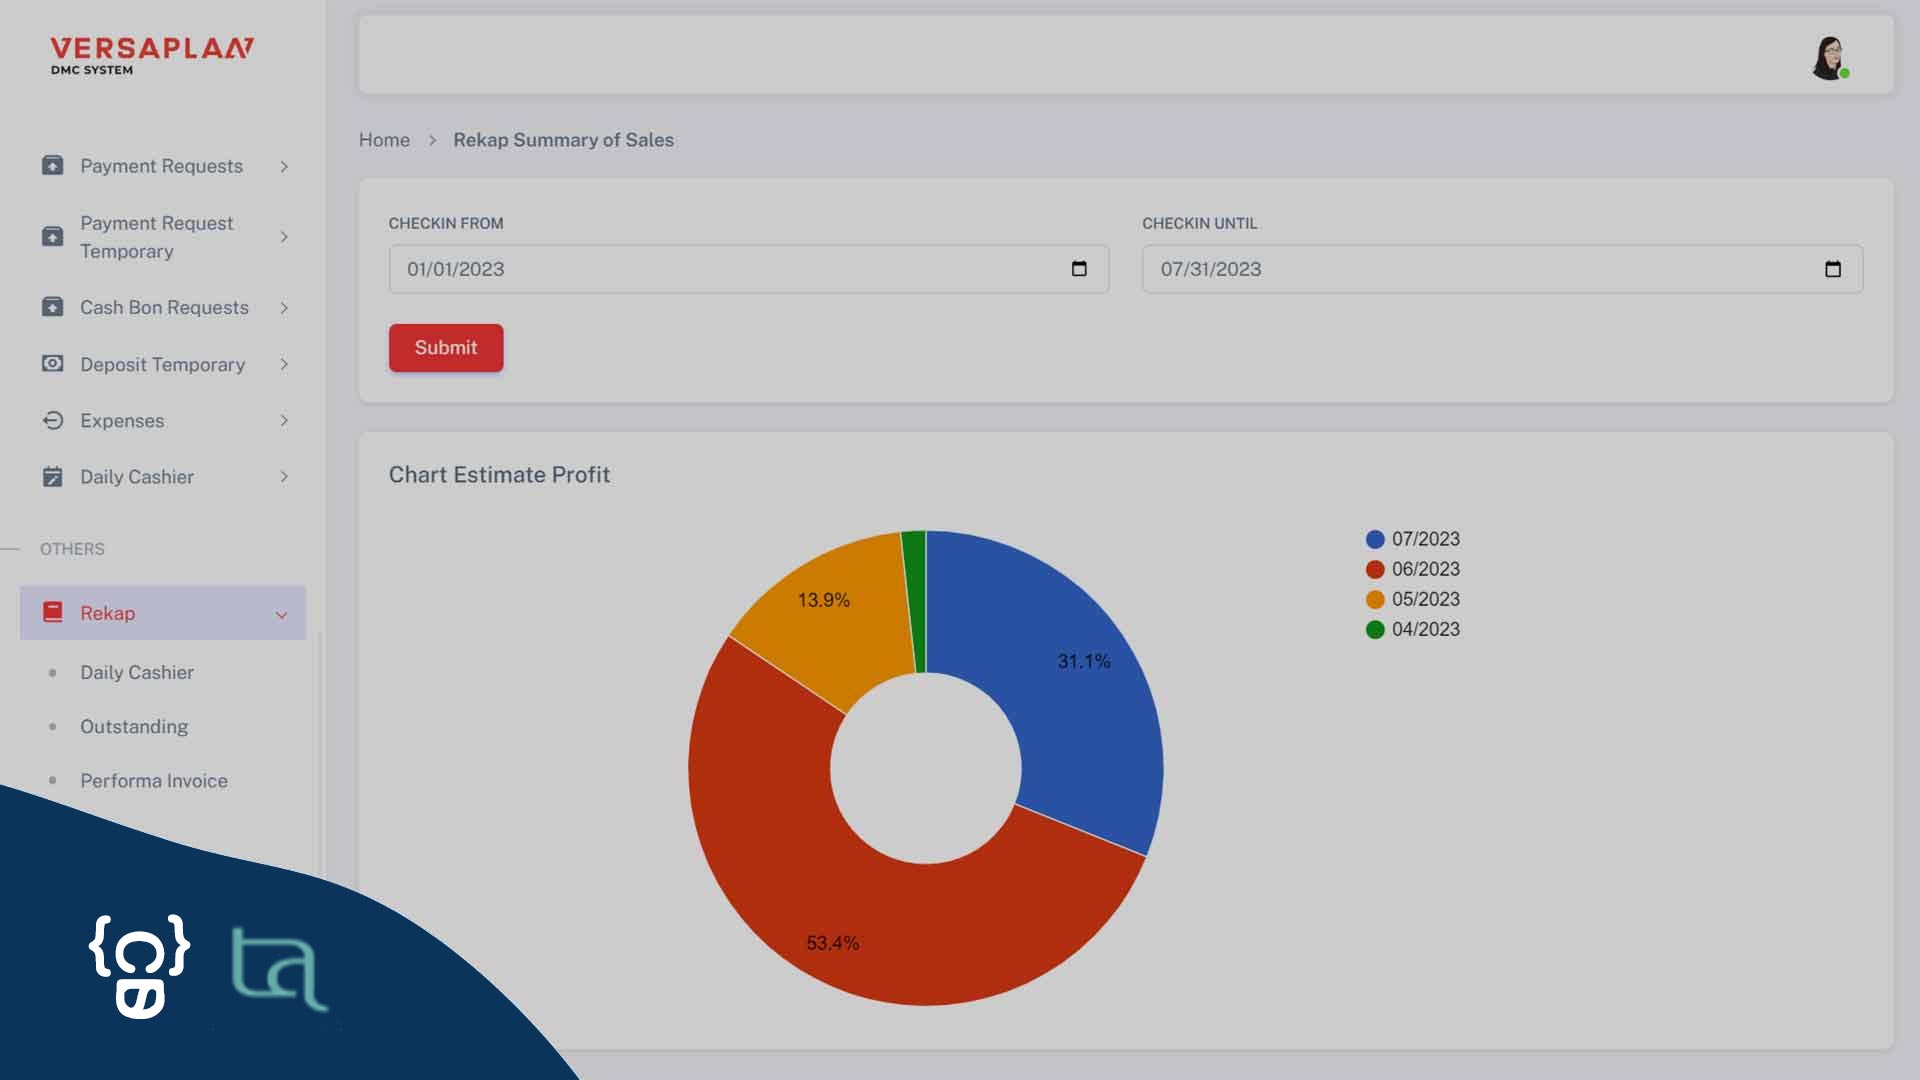1920x1080 pixels.
Task: Click the Expenses icon
Action: pos(53,421)
